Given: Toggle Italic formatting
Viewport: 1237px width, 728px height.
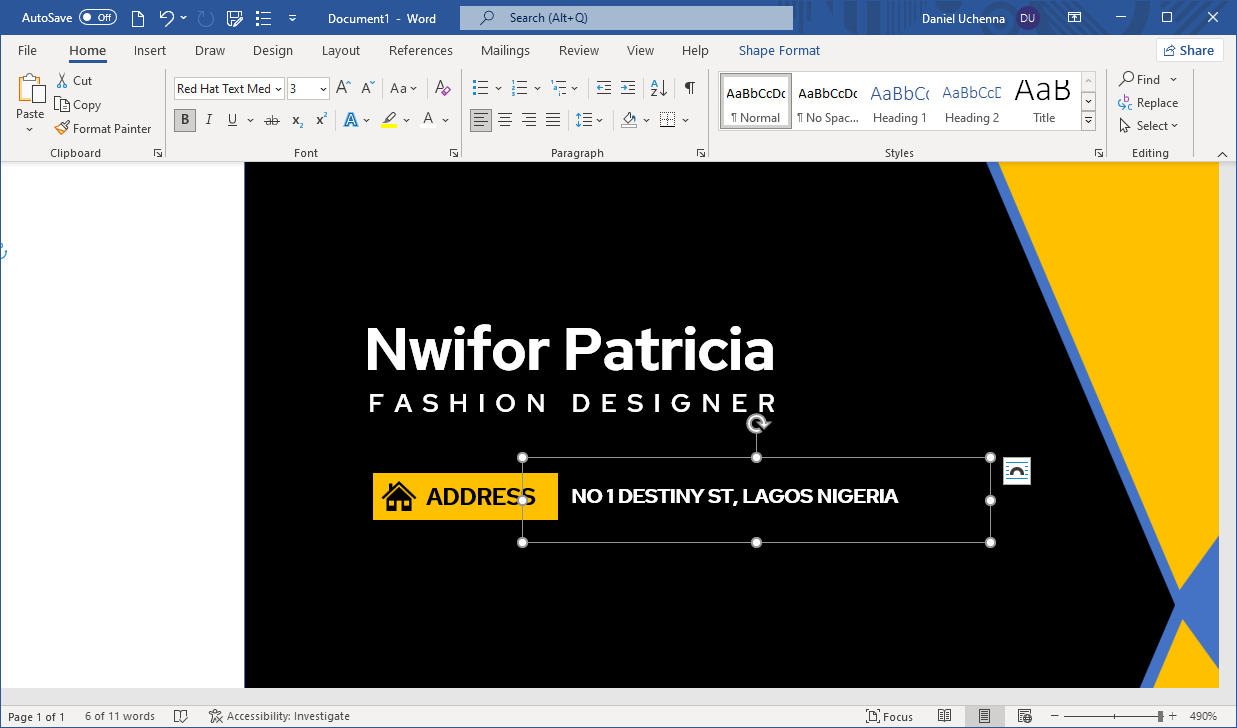Looking at the screenshot, I should coord(209,120).
